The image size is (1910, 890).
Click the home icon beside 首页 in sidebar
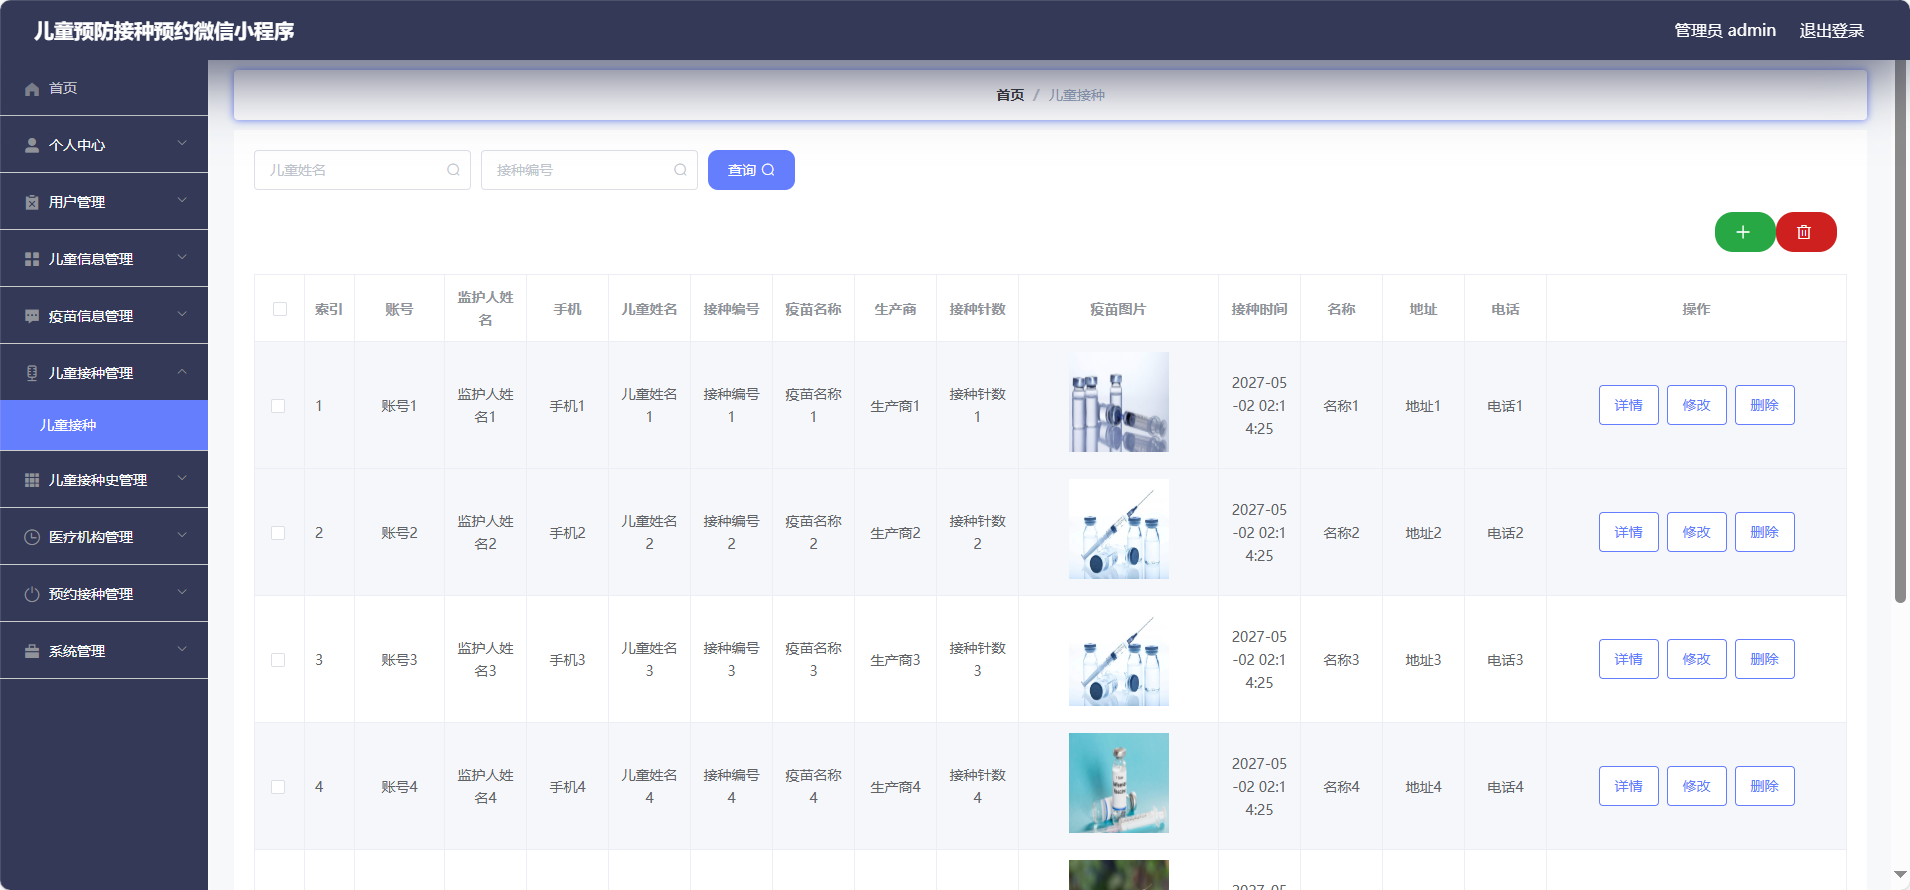point(32,89)
